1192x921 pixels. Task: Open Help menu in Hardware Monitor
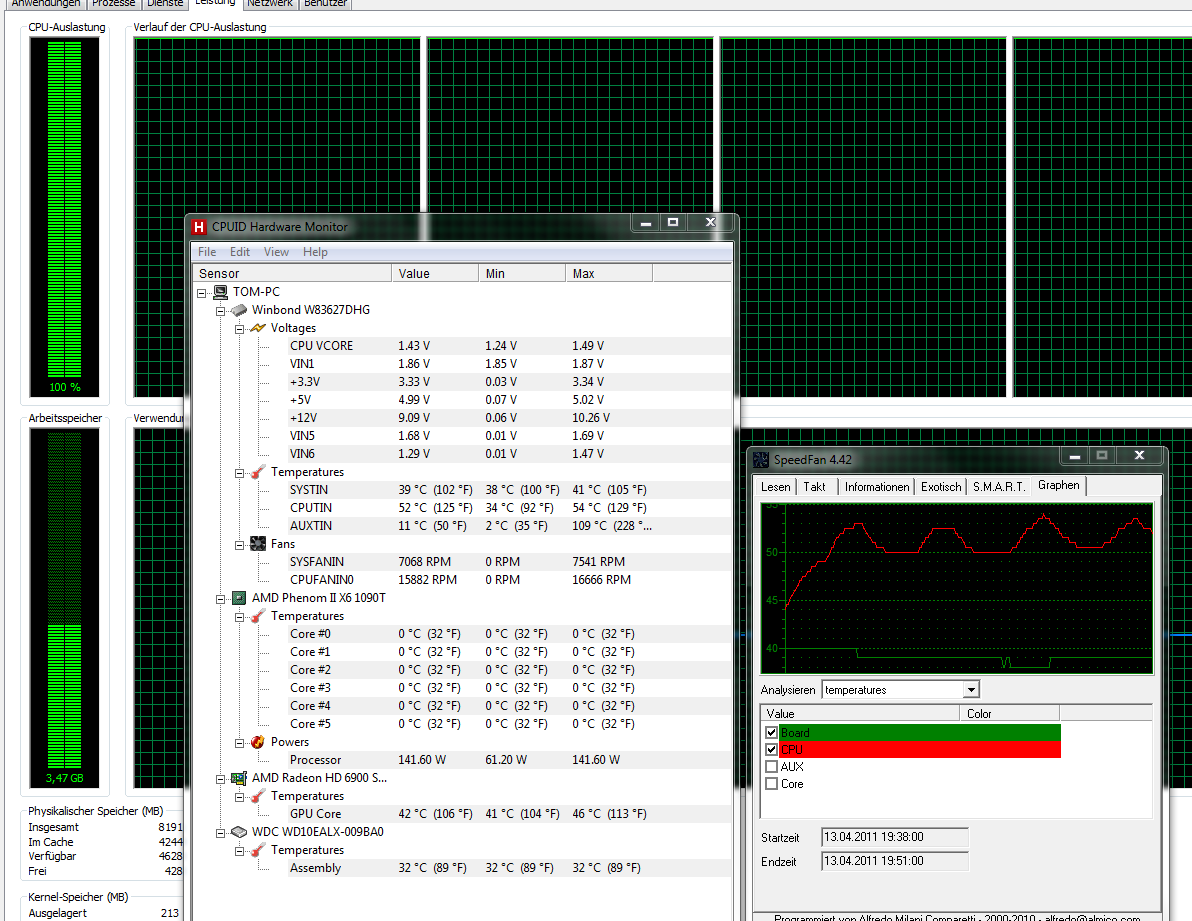[315, 252]
